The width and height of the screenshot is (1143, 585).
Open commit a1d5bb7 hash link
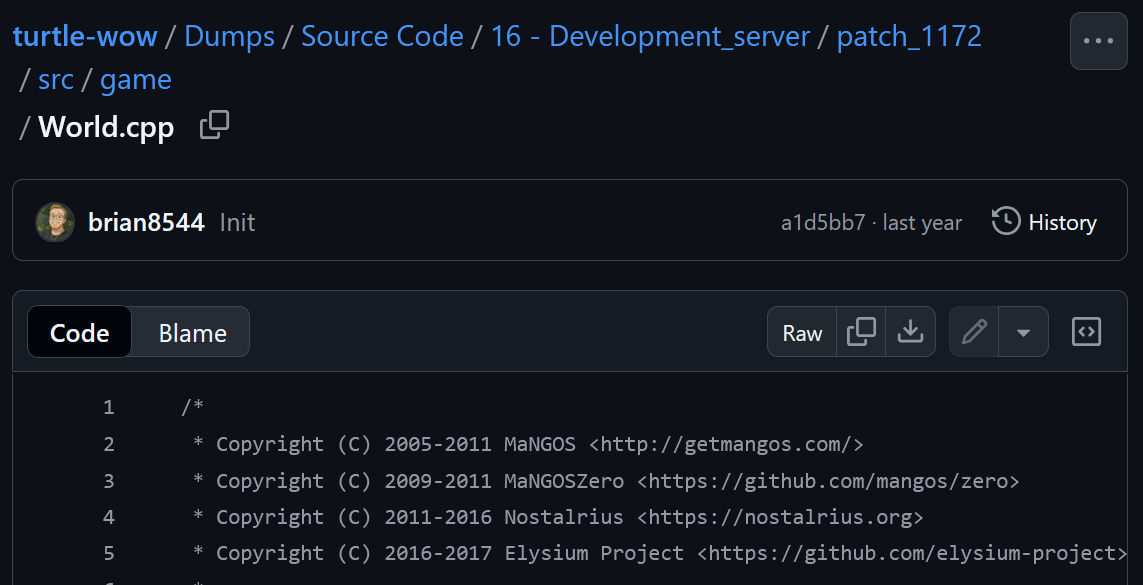823,222
